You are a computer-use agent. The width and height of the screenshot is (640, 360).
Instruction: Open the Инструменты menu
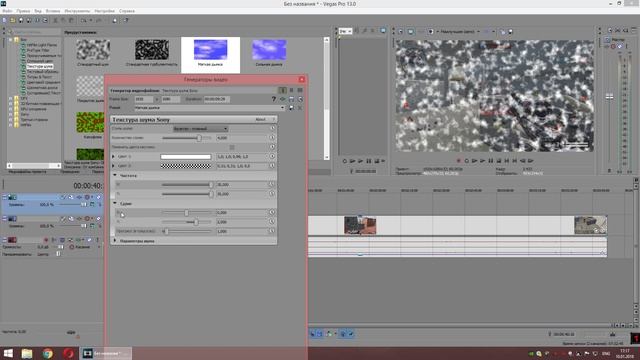pyautogui.click(x=77, y=11)
